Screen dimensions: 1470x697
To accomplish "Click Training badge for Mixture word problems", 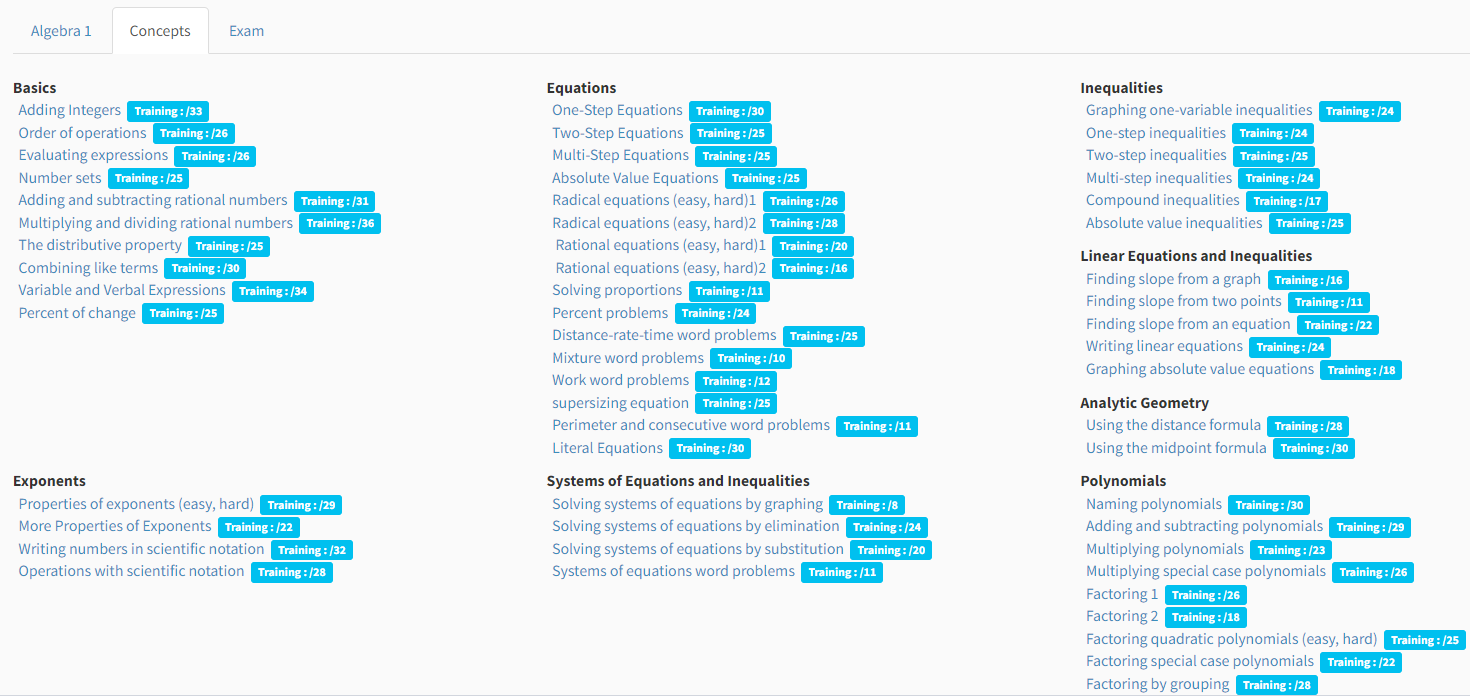I will click(x=751, y=358).
